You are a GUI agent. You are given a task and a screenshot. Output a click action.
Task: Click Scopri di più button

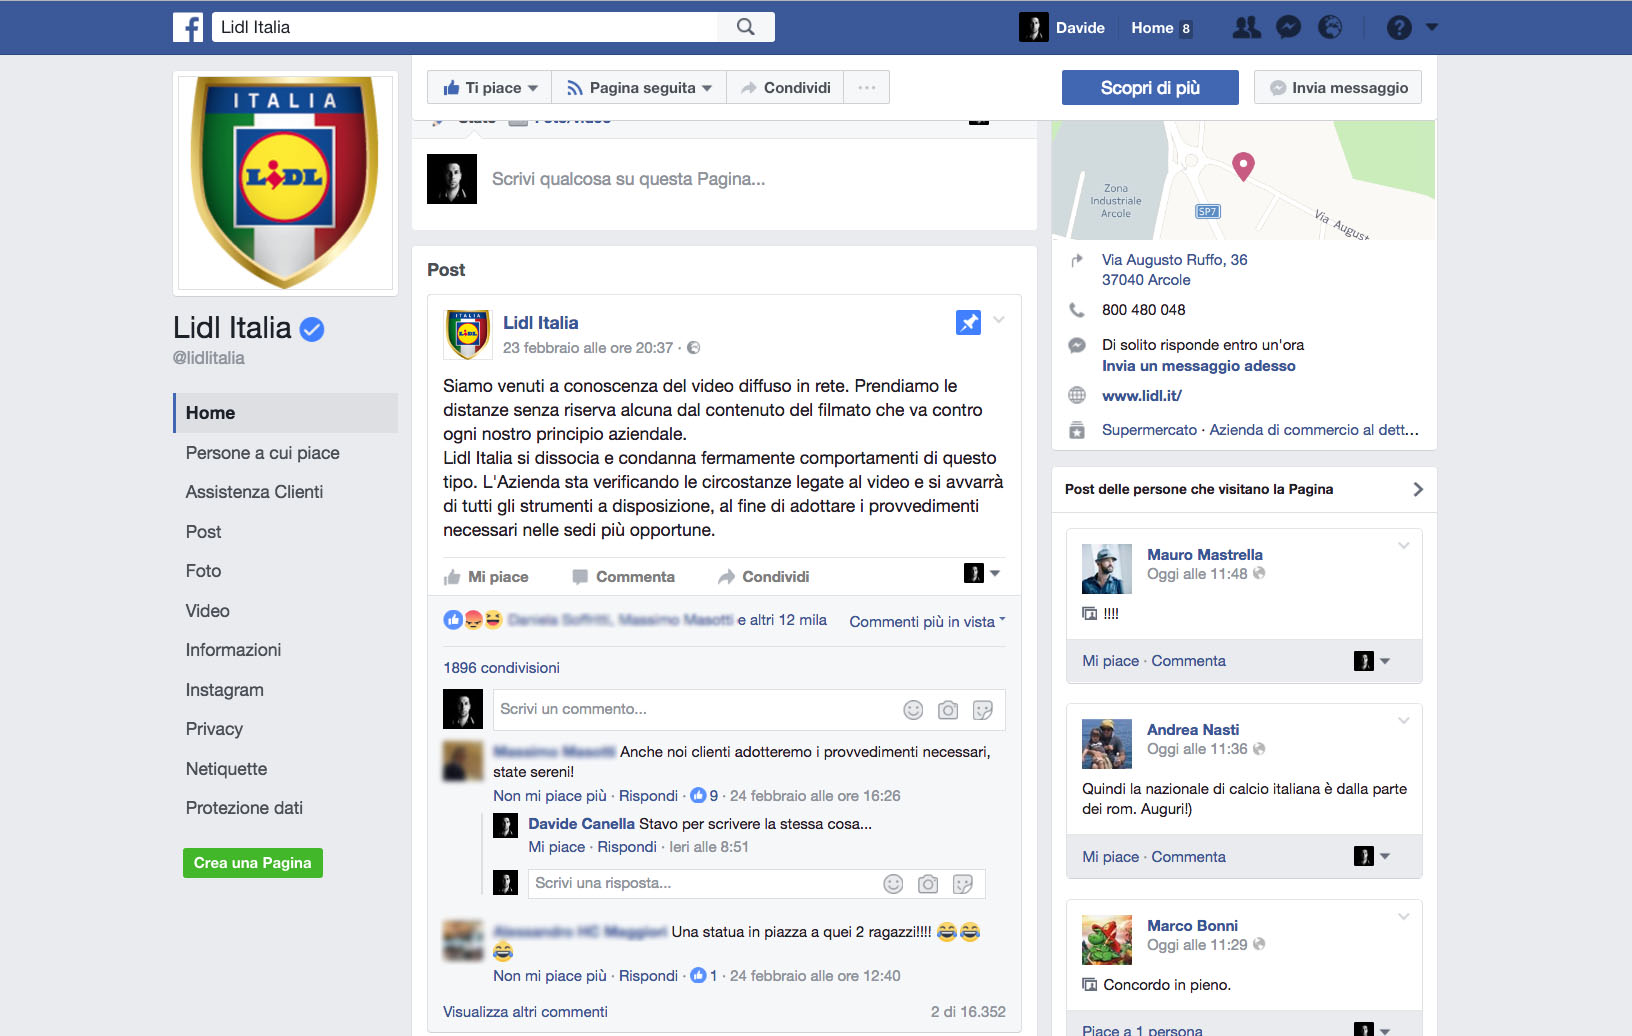(x=1150, y=88)
